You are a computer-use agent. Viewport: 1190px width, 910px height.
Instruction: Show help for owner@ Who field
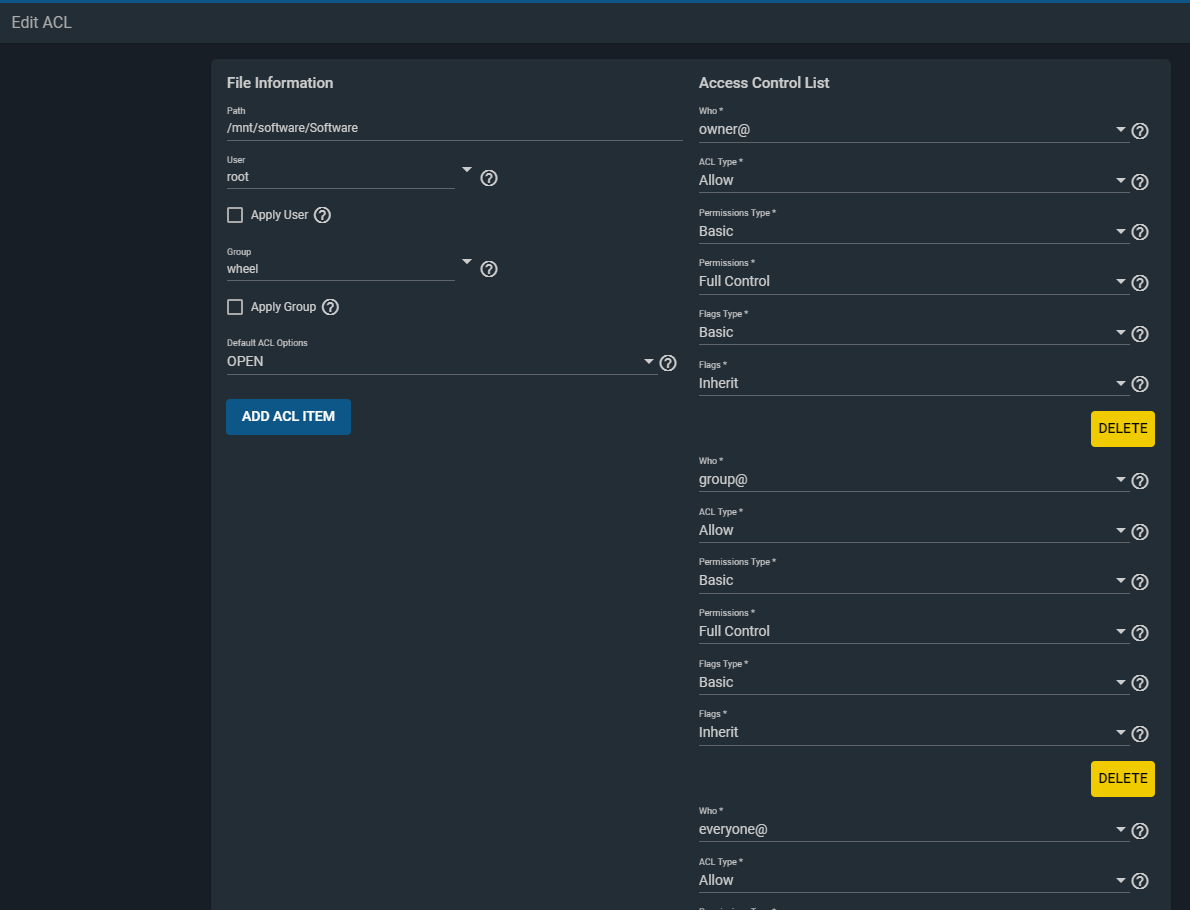pyautogui.click(x=1139, y=131)
